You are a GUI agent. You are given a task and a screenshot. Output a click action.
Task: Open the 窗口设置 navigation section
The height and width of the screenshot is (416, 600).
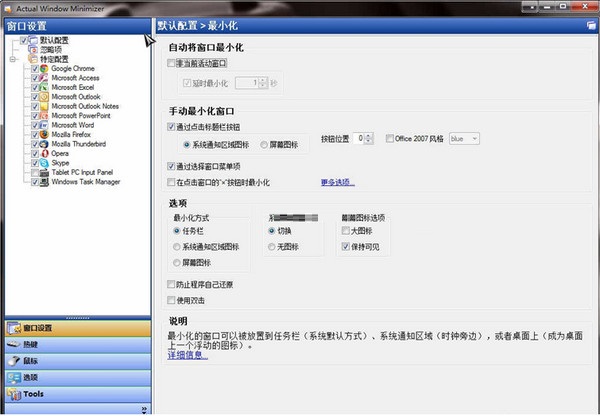pyautogui.click(x=78, y=328)
